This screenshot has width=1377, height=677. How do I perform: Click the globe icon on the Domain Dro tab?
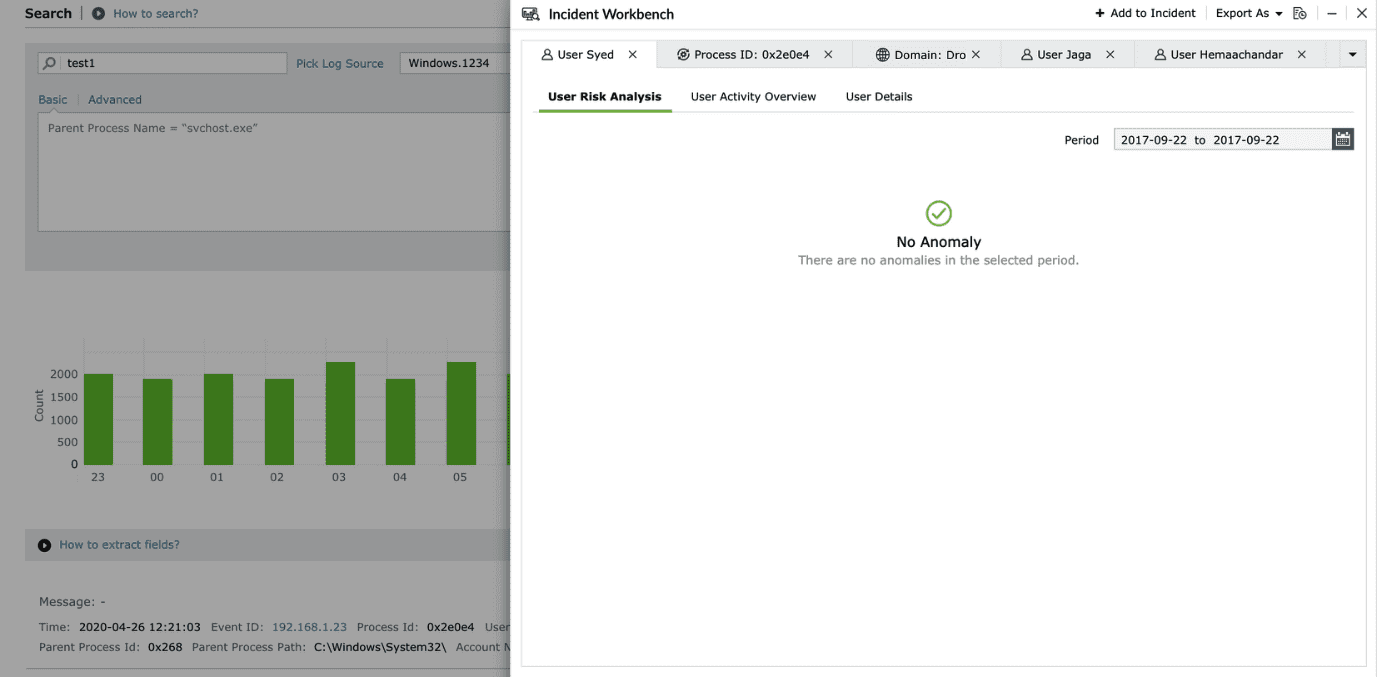point(886,54)
